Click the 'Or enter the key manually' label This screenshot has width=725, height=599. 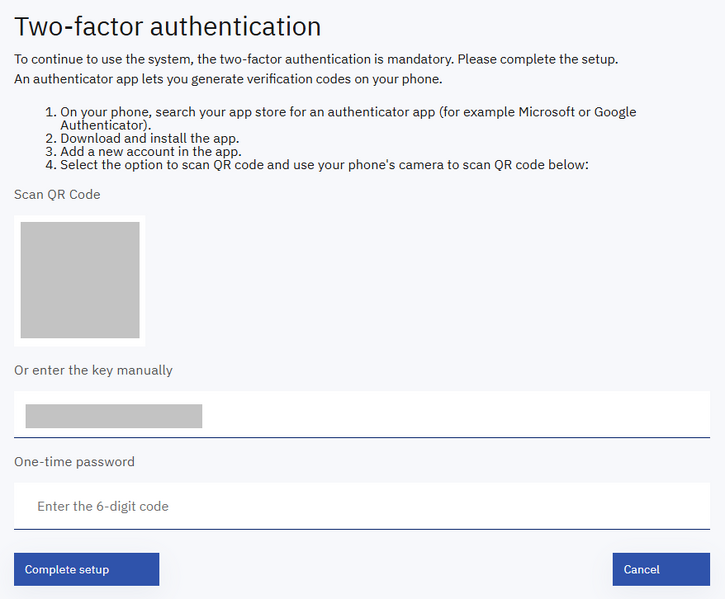[93, 370]
